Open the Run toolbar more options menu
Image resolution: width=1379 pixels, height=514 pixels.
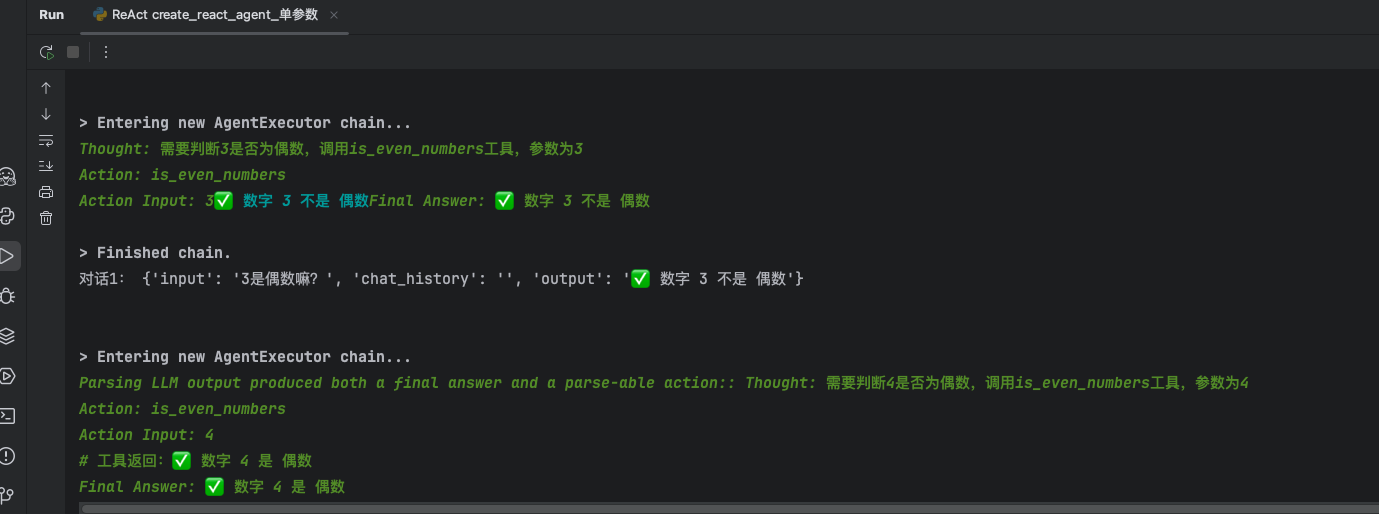pos(106,52)
